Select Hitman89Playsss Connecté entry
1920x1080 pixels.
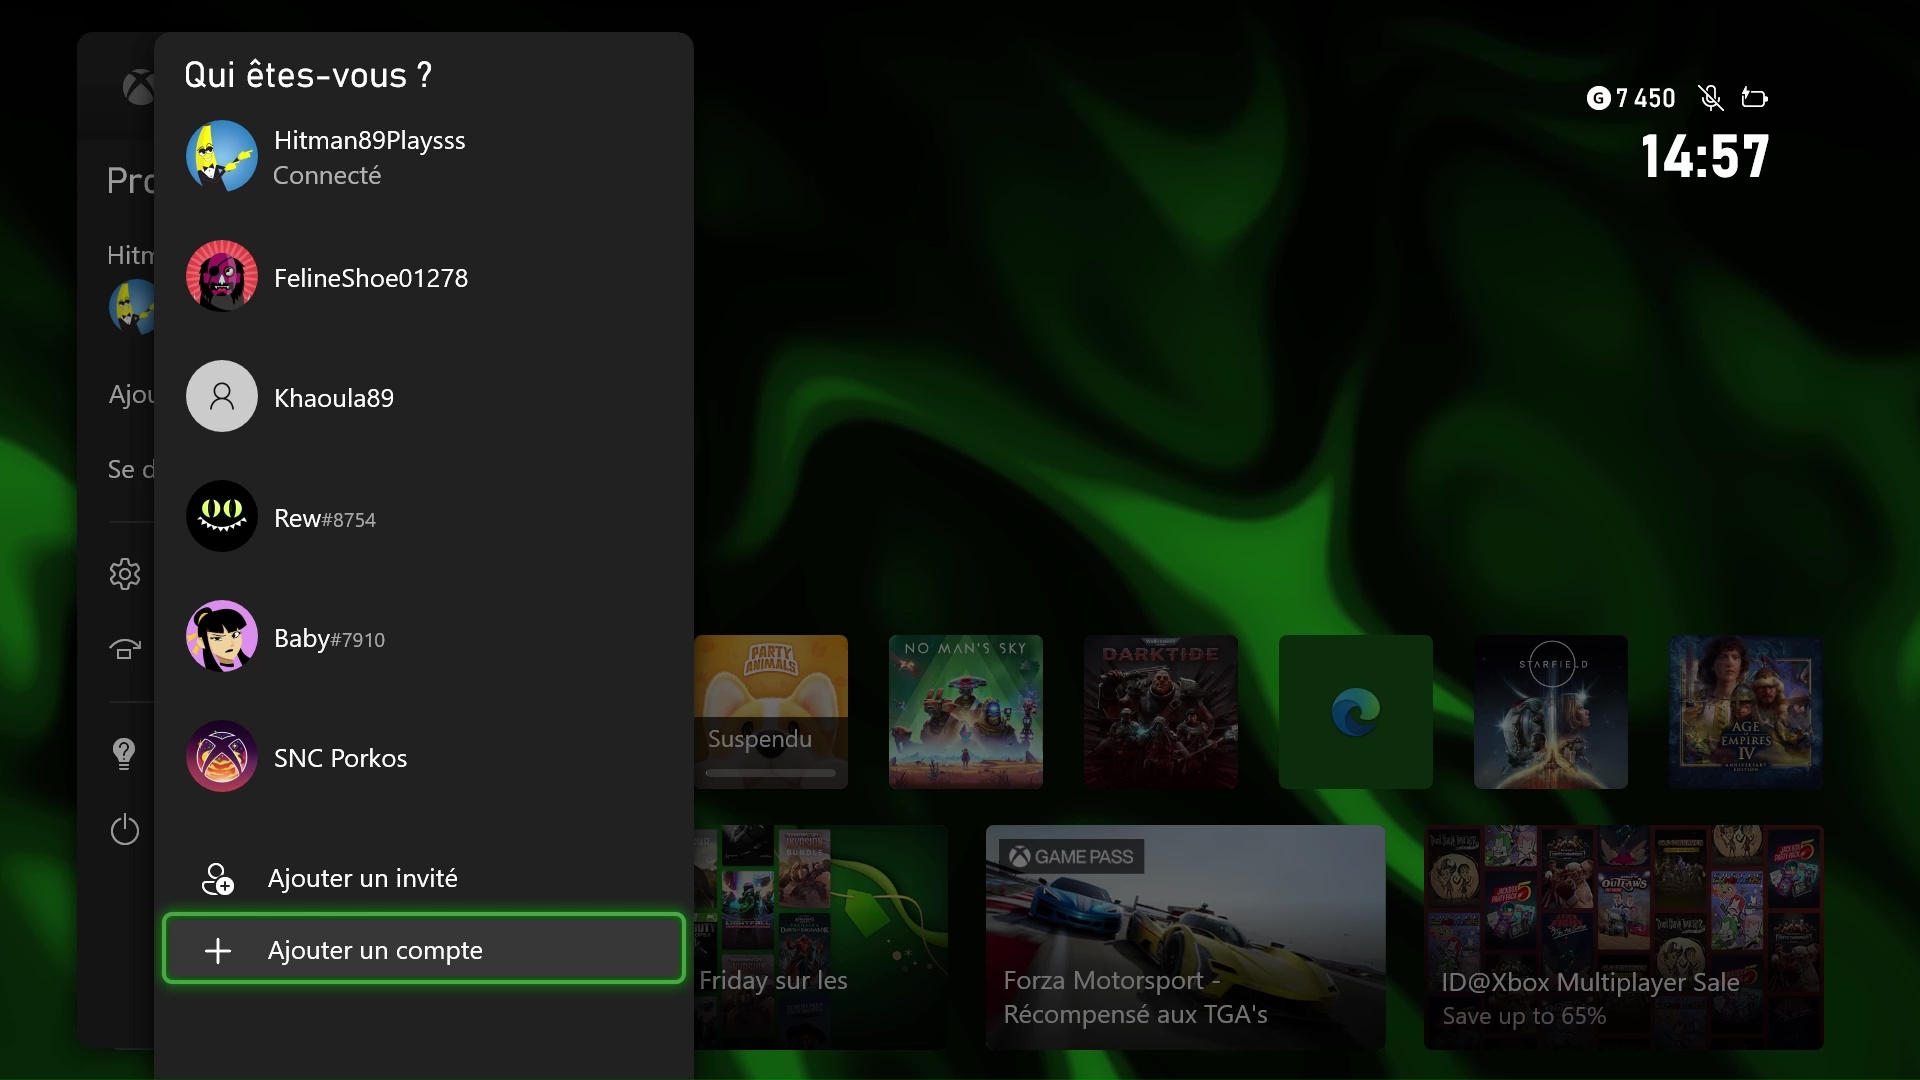[424, 157]
